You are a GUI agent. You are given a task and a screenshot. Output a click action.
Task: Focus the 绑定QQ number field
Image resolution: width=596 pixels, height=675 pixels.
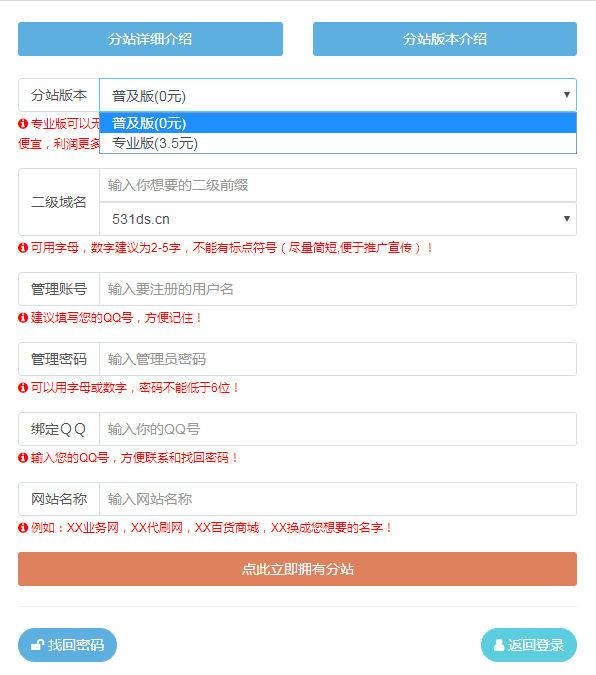click(338, 429)
